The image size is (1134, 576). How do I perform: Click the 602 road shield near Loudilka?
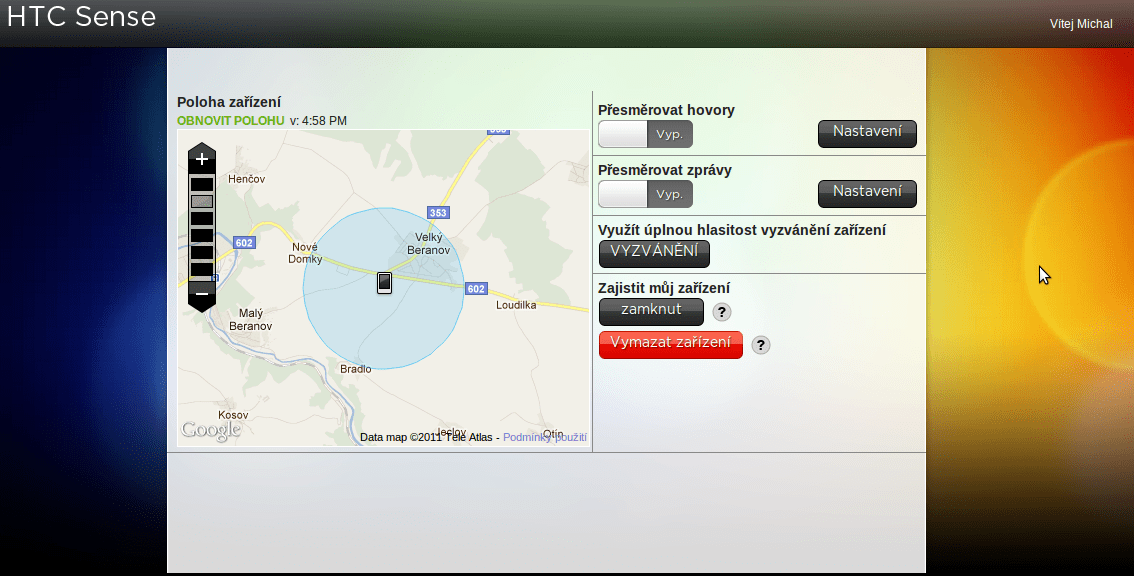(x=476, y=289)
